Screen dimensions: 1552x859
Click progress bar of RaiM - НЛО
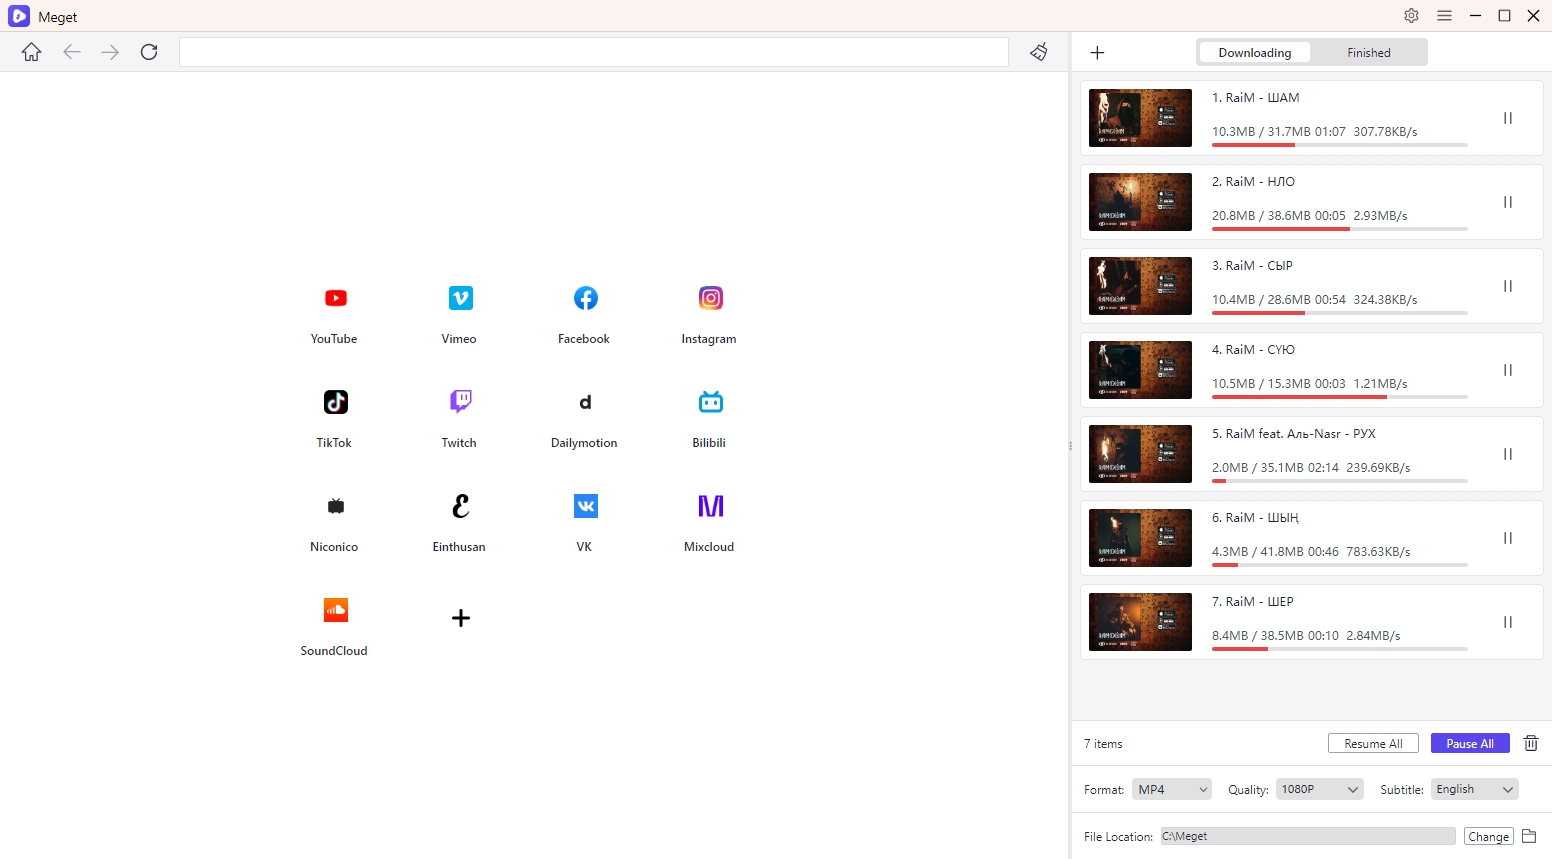1340,229
